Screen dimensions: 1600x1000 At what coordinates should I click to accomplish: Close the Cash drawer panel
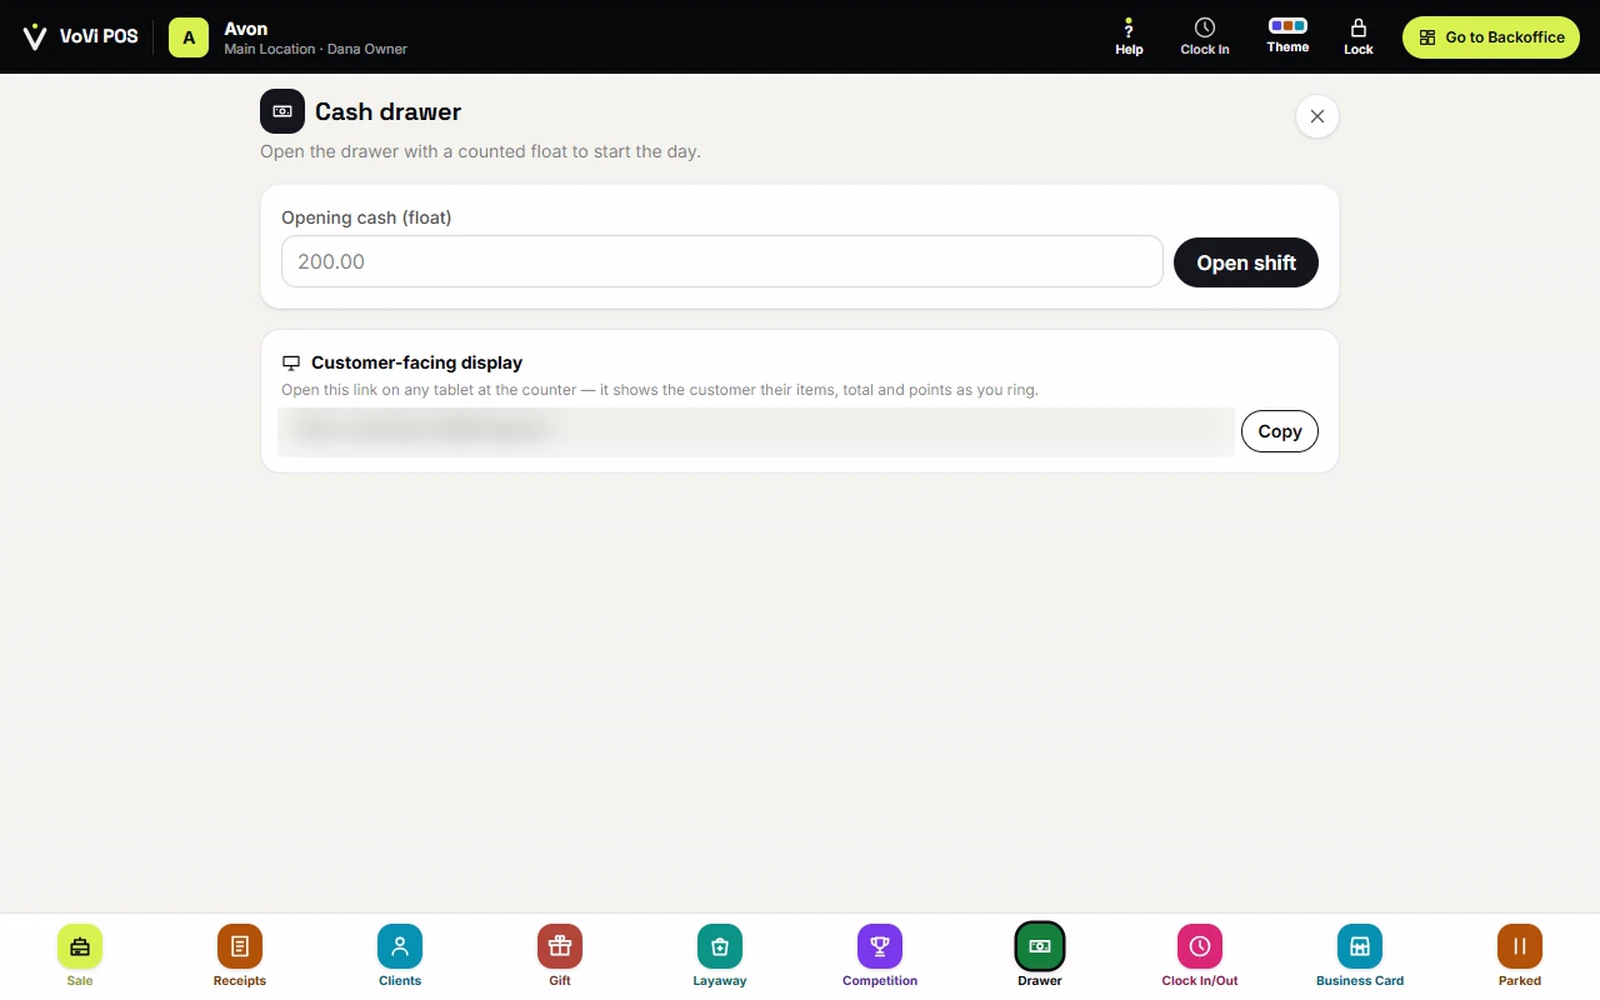tap(1317, 116)
